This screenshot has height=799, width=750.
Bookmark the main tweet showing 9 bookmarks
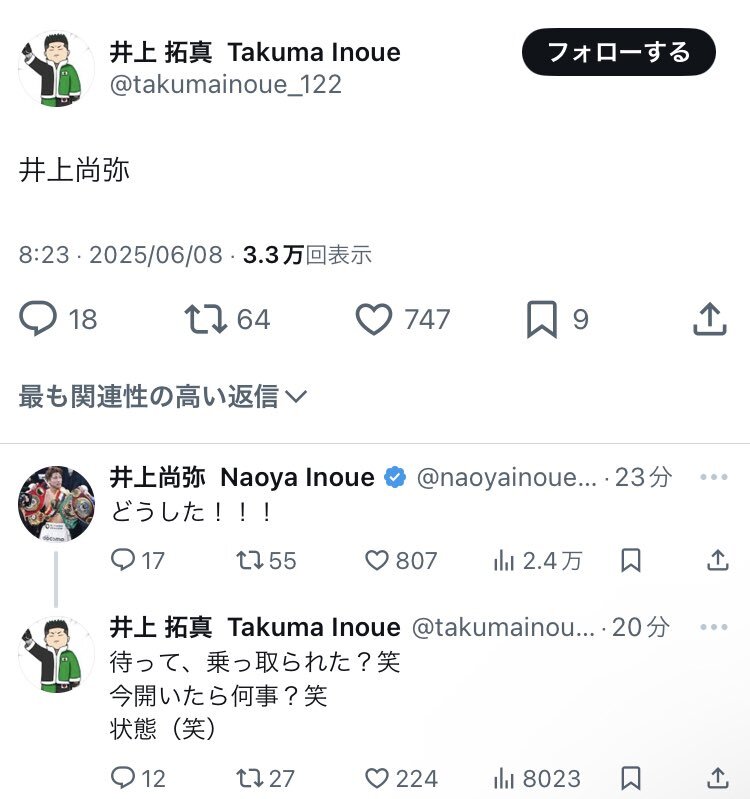click(x=557, y=319)
